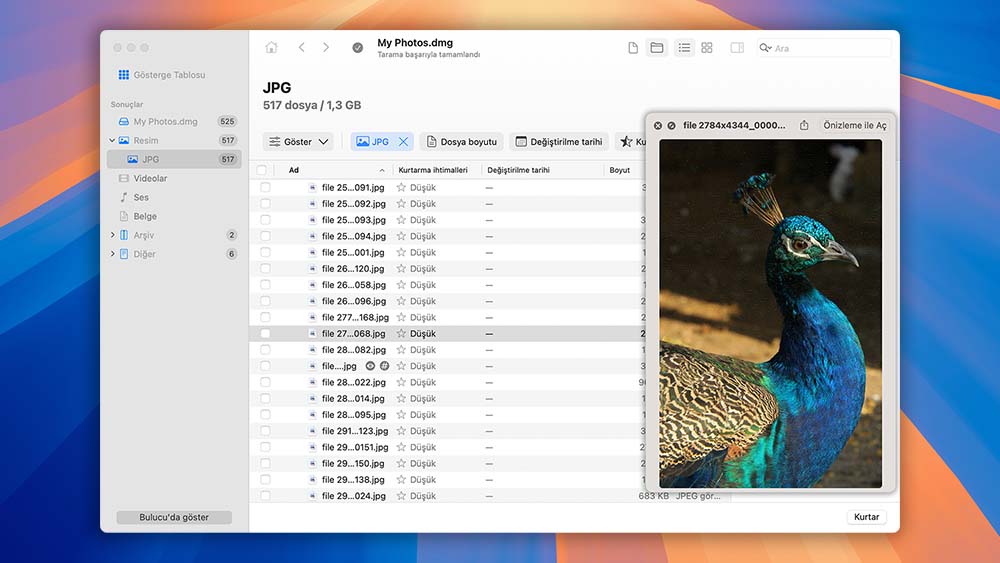Click the scan completed checkmark icon

coord(358,48)
